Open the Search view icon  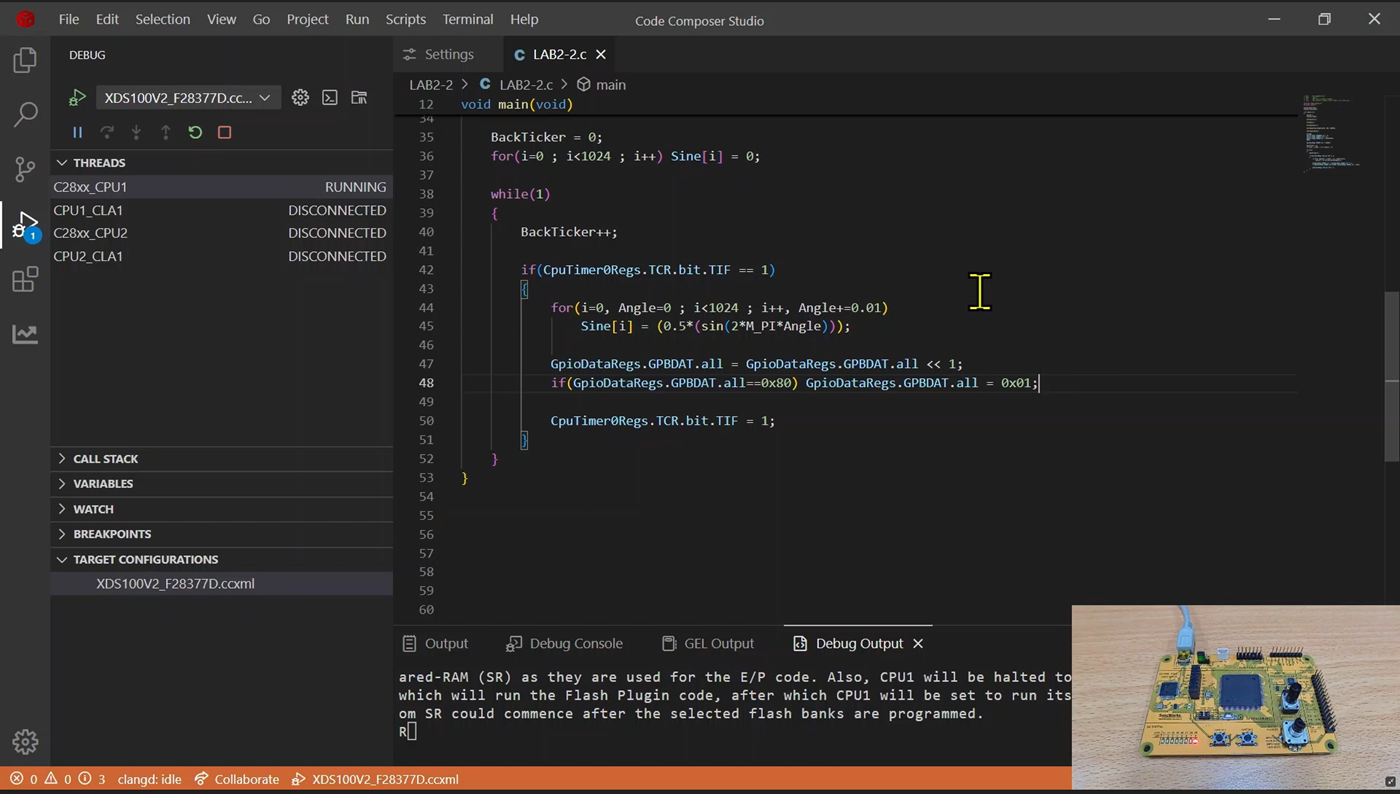pyautogui.click(x=25, y=115)
